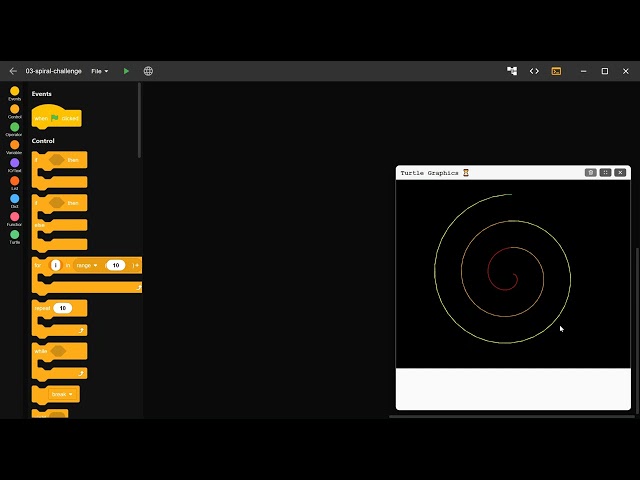Click the block palette scrollbar
Screen dimensions: 640x480
139,120
